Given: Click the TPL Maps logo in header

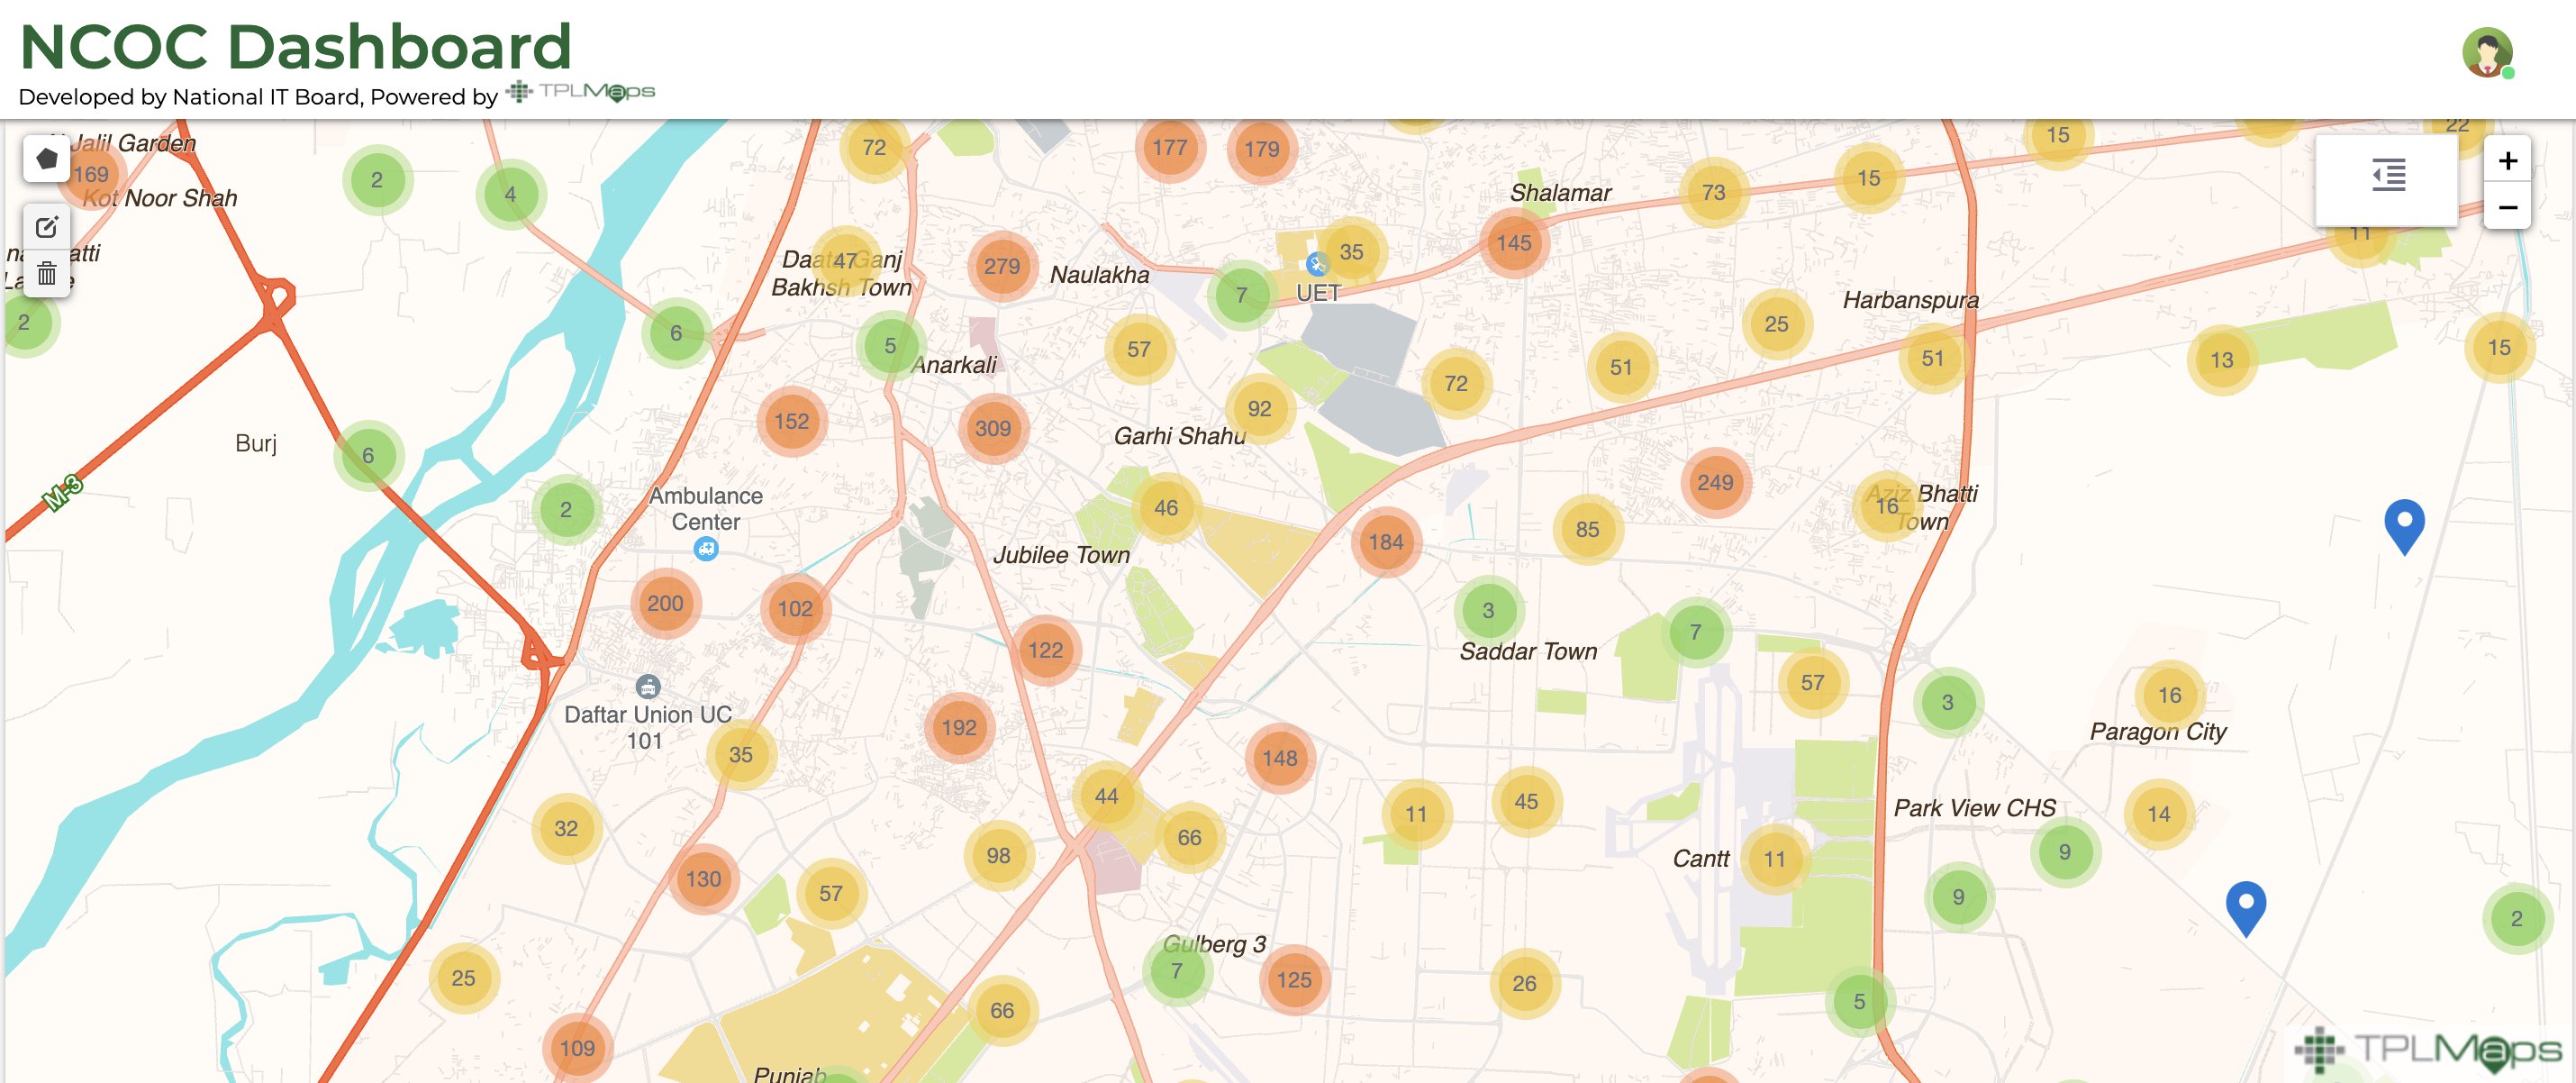Looking at the screenshot, I should coord(580,92).
